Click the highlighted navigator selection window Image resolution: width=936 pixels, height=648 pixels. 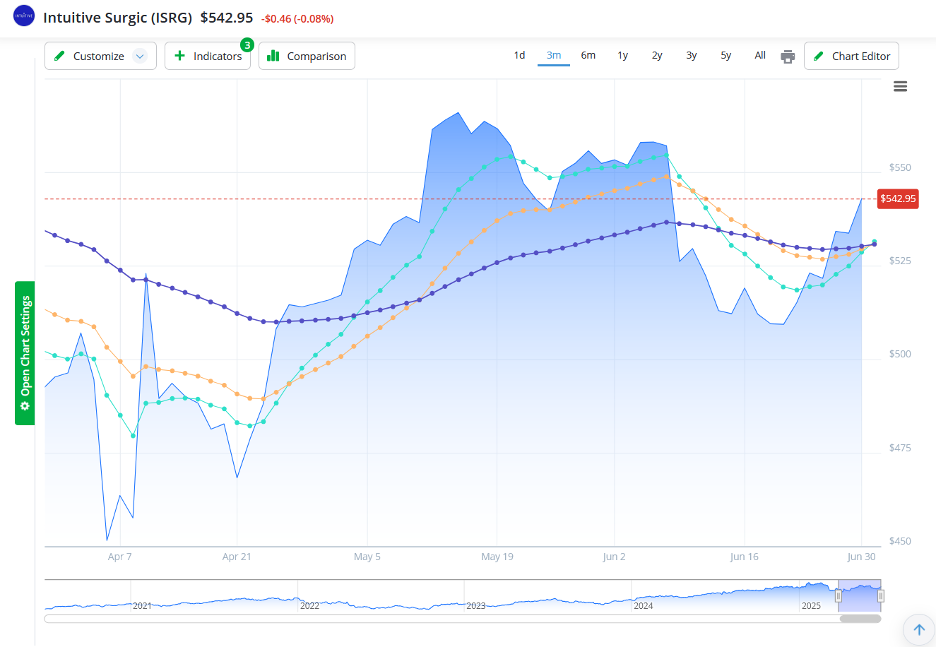[x=860, y=595]
